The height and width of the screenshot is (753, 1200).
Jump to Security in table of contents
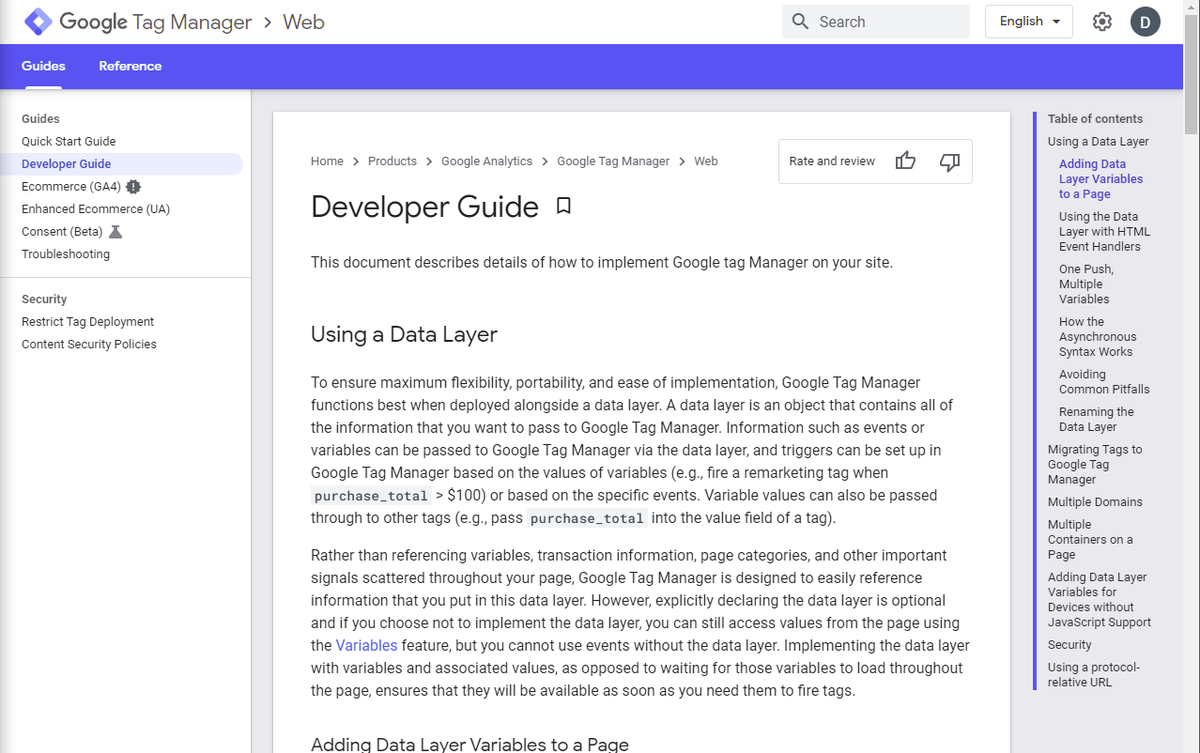pos(1069,645)
